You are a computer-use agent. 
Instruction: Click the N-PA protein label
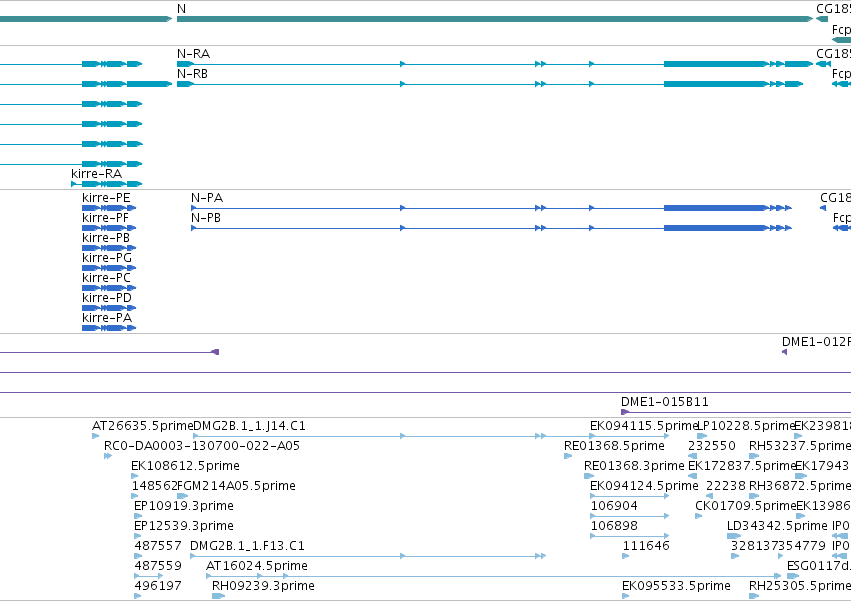pos(207,198)
